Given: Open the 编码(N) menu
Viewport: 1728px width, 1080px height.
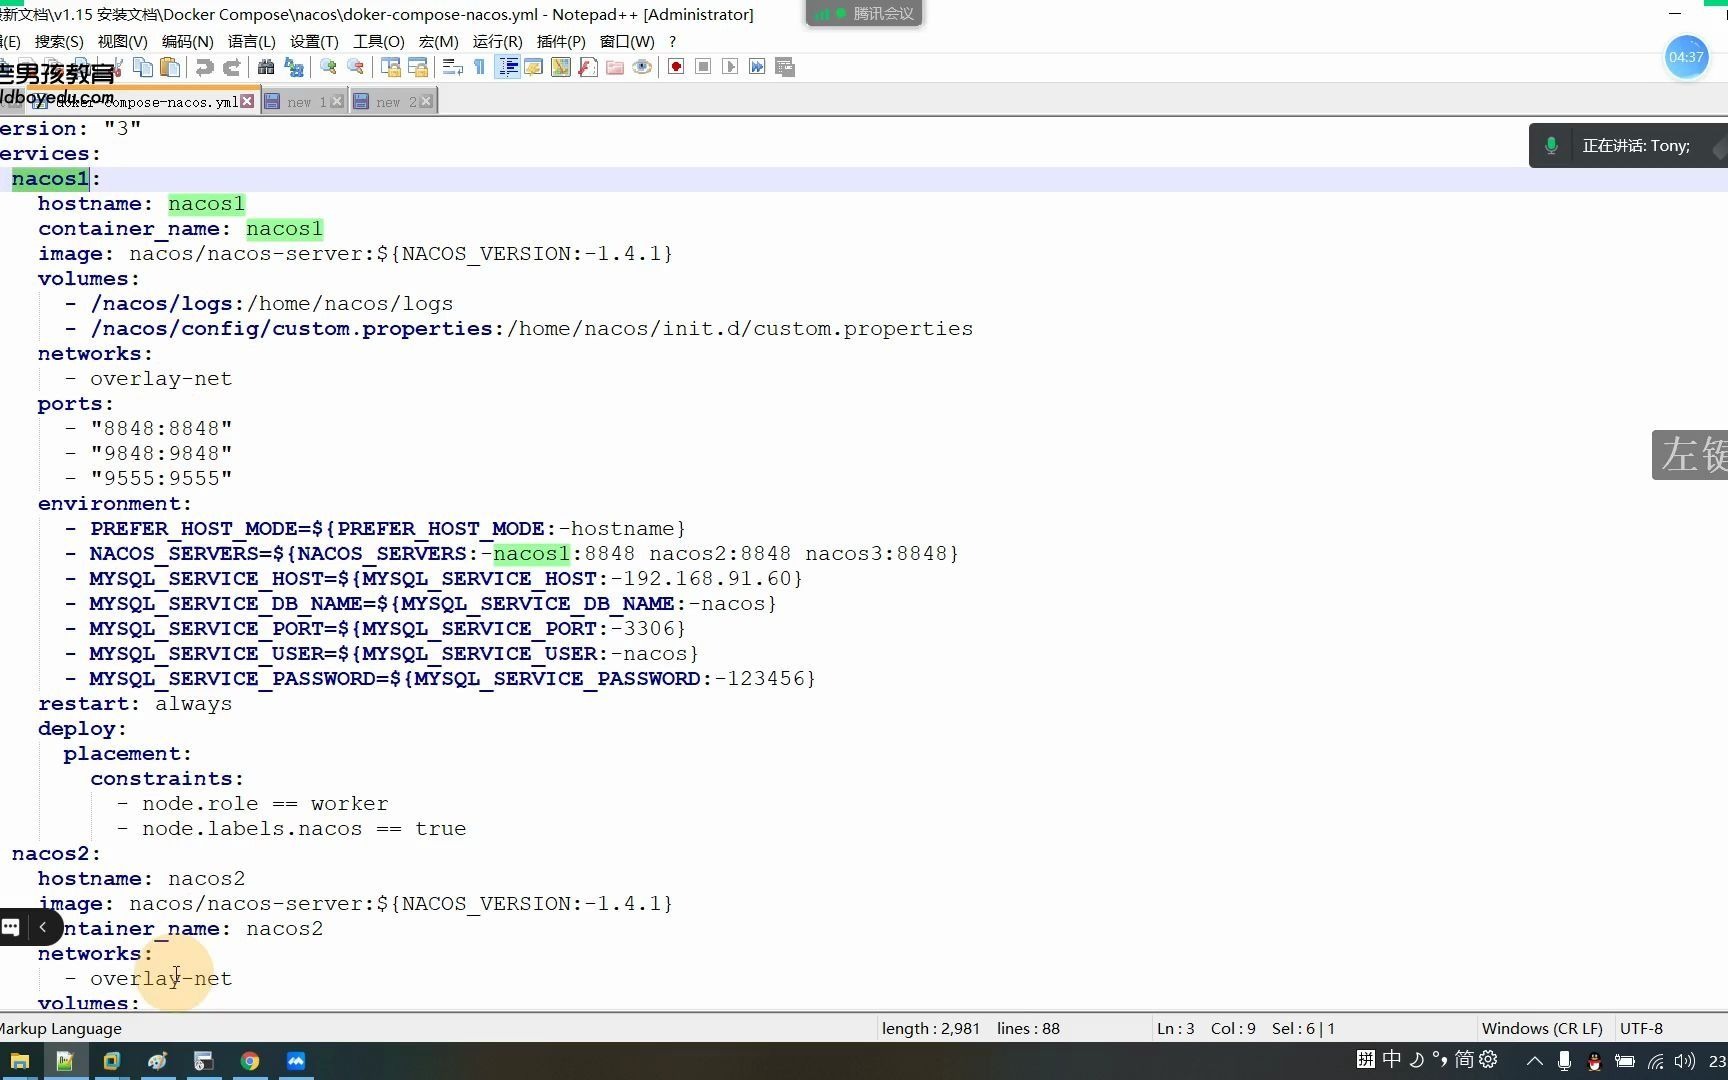Looking at the screenshot, I should tap(187, 41).
